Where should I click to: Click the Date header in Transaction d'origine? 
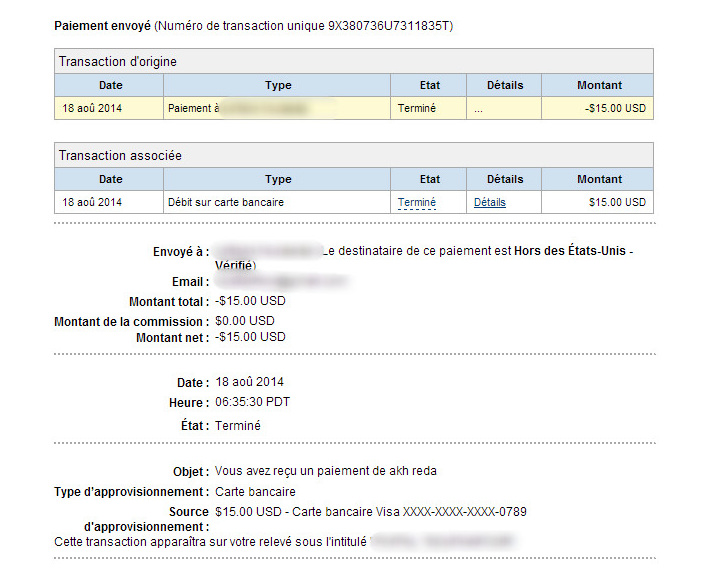[x=111, y=85]
